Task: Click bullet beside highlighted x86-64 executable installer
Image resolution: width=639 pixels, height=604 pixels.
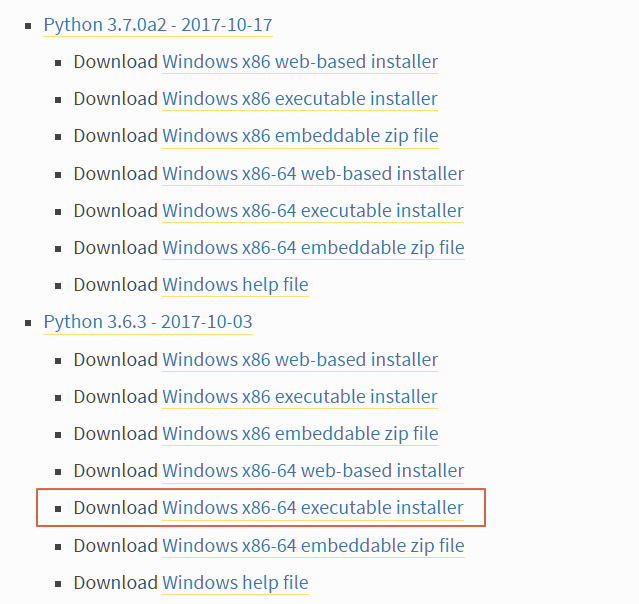Action: click(58, 509)
